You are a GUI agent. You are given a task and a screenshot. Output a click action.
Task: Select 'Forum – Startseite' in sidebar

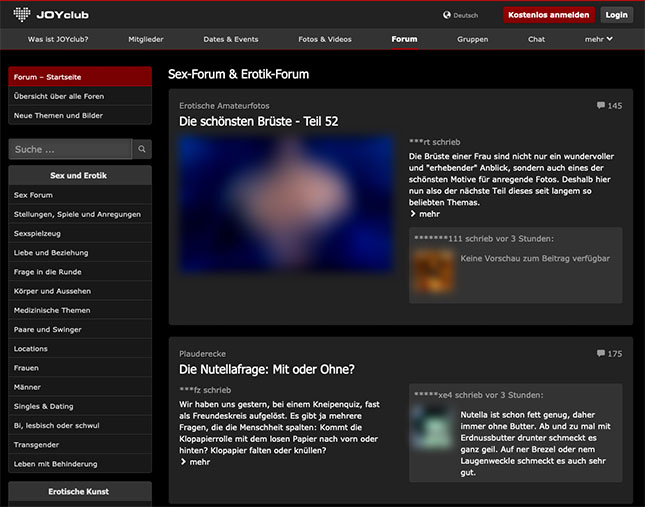tap(80, 77)
